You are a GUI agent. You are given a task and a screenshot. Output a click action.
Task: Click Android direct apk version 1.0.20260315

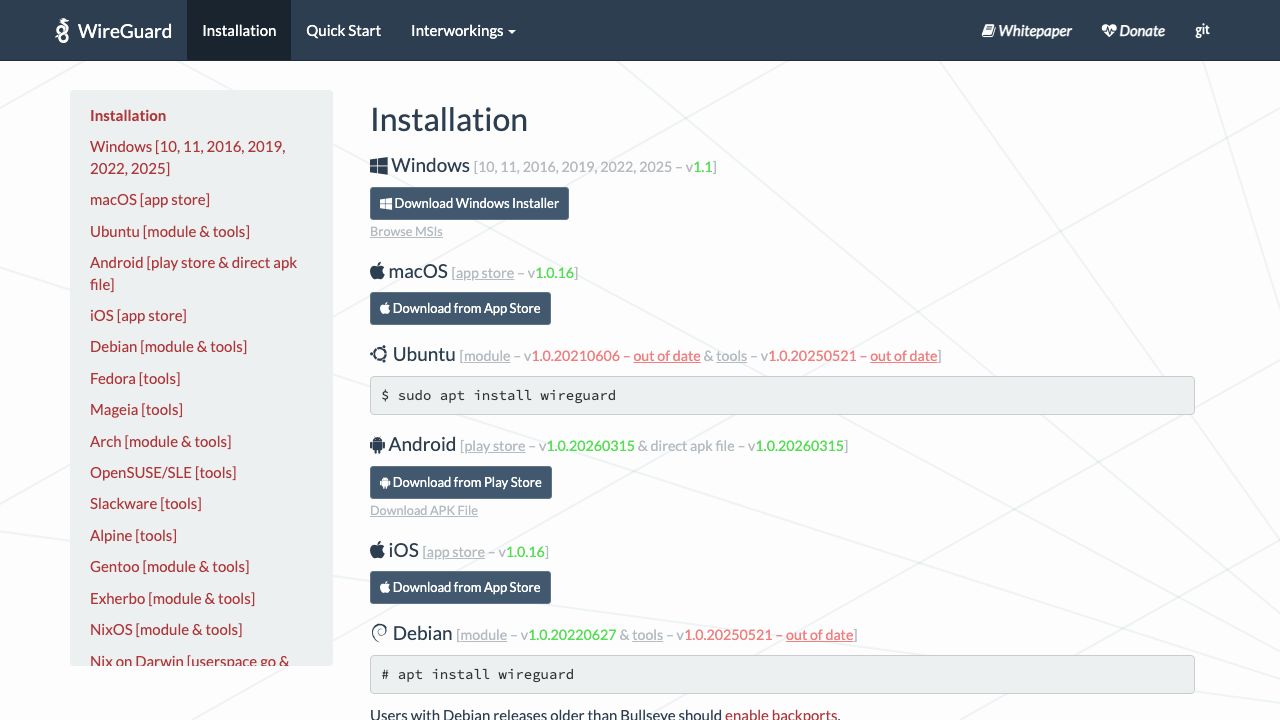(x=800, y=446)
